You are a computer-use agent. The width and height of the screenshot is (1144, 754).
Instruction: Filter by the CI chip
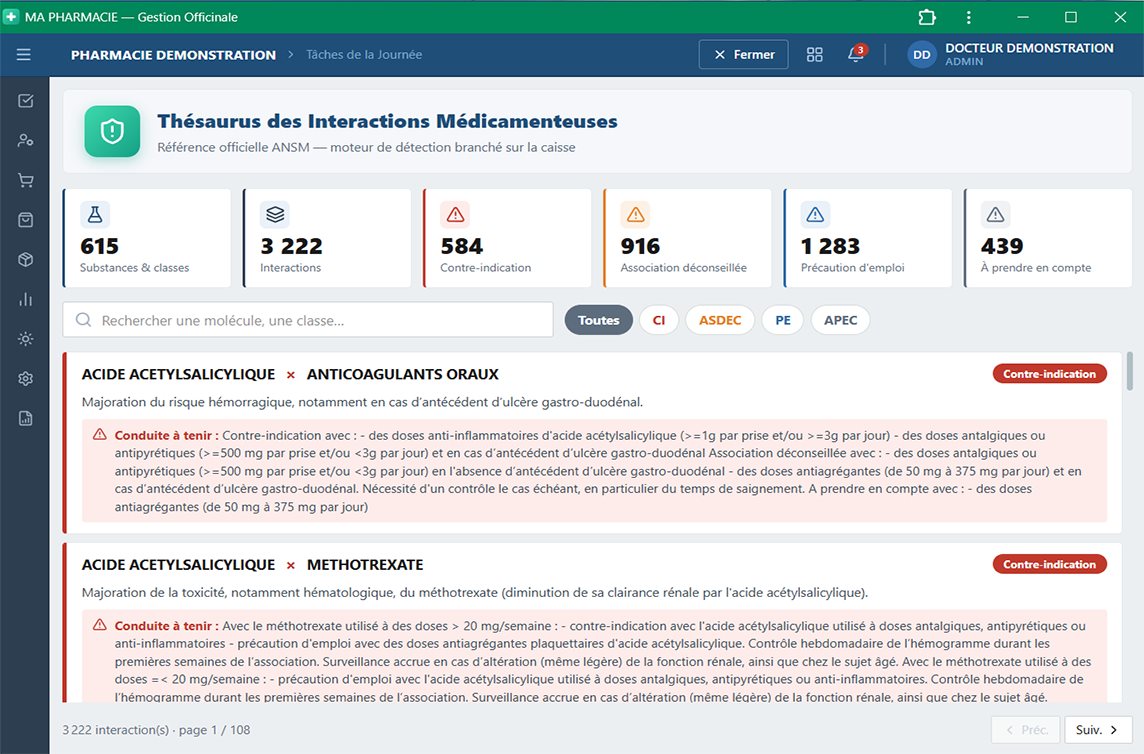(659, 320)
